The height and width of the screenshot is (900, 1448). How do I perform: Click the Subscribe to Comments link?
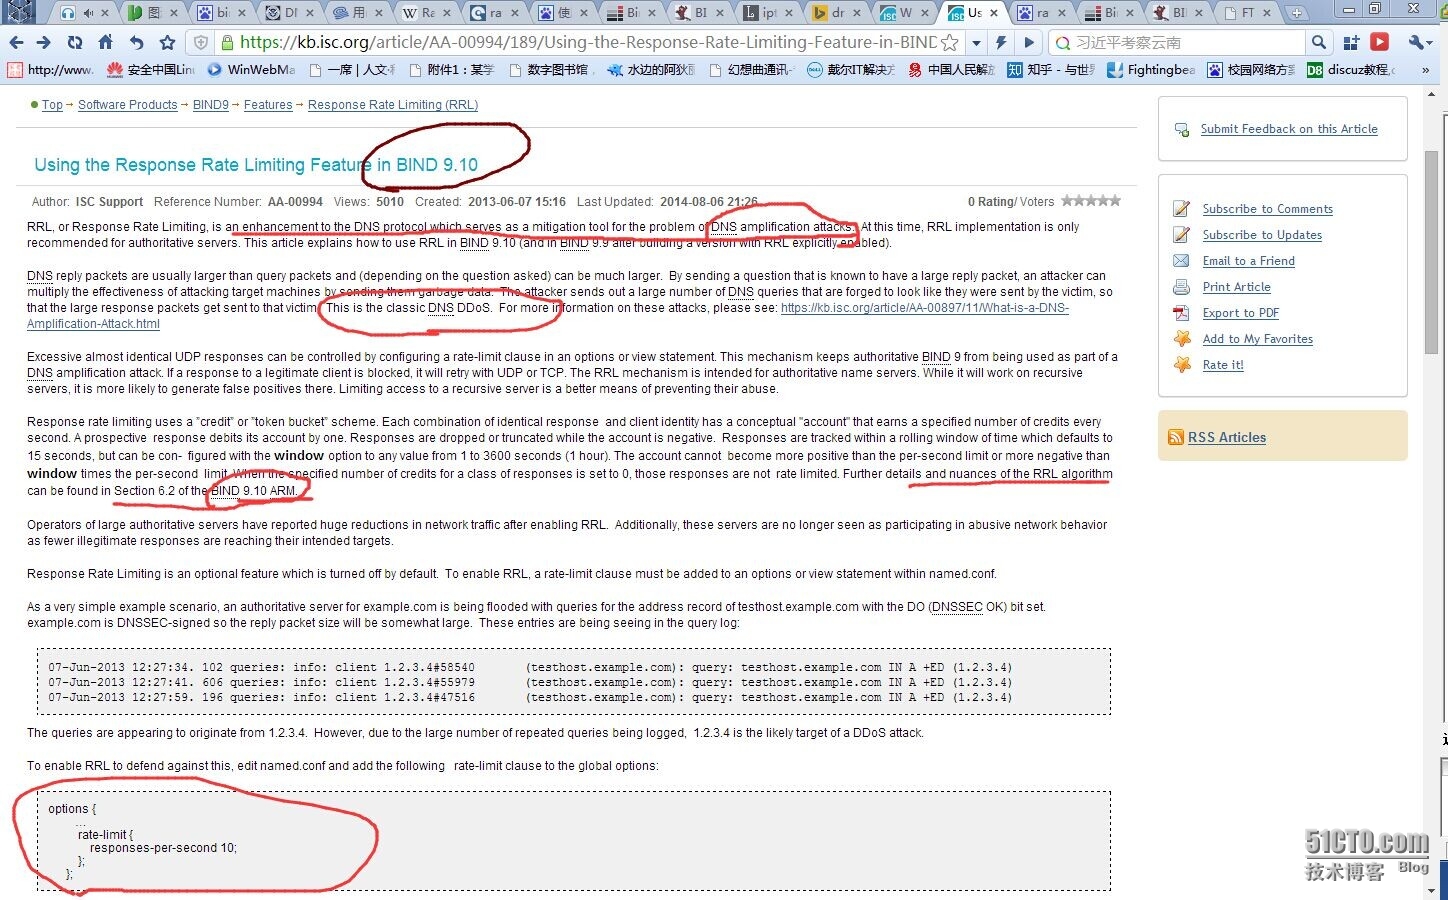(x=1267, y=209)
